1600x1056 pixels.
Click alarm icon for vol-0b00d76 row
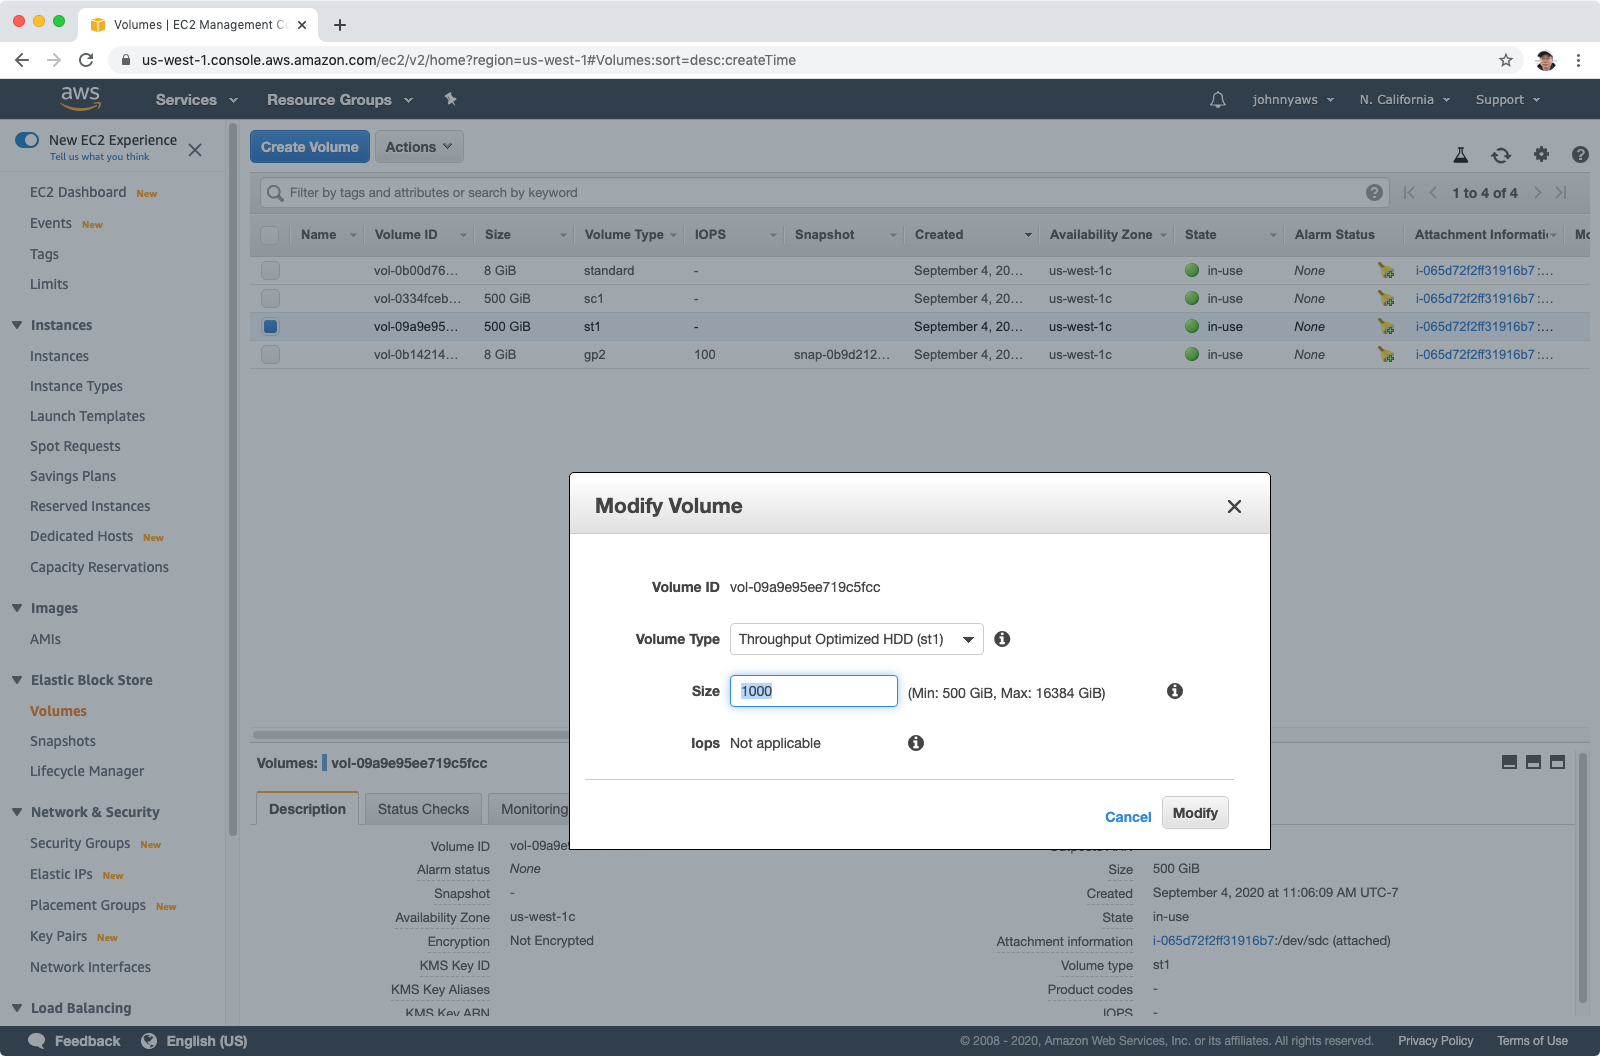tap(1386, 270)
